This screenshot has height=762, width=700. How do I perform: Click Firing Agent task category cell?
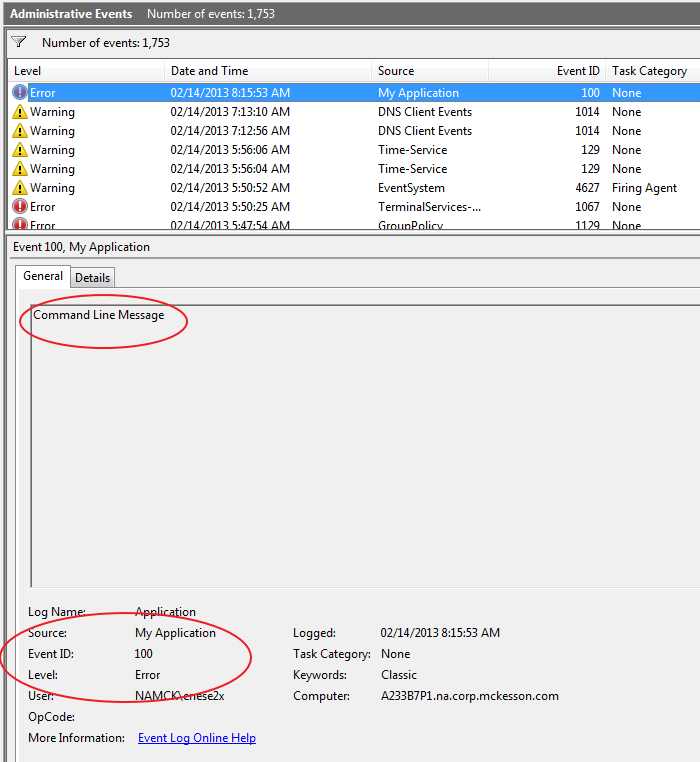(644, 188)
